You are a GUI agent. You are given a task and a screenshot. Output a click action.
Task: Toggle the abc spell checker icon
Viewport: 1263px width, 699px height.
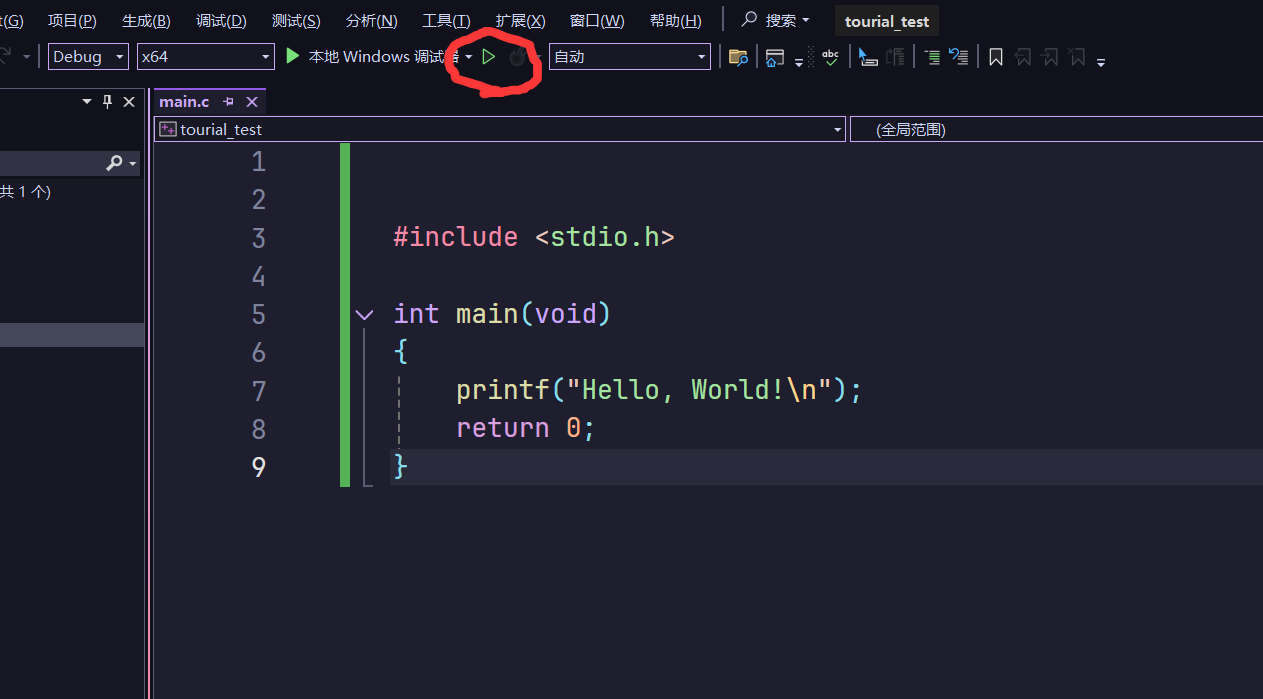830,57
